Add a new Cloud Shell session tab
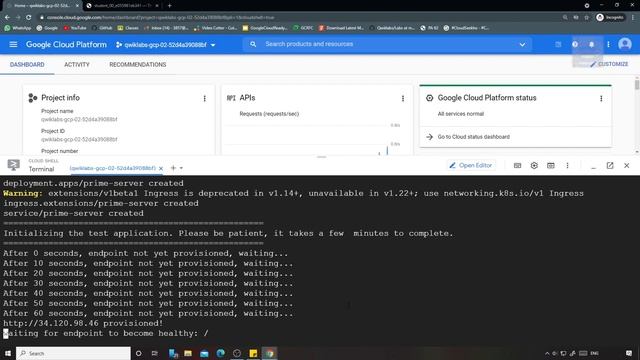The height and width of the screenshot is (360, 640). [x=173, y=168]
